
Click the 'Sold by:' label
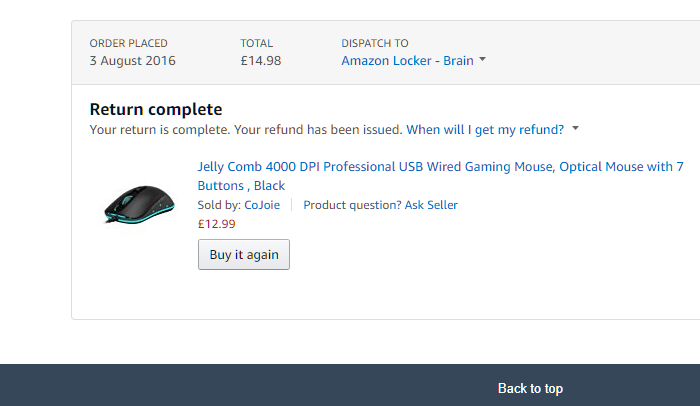tap(220, 205)
